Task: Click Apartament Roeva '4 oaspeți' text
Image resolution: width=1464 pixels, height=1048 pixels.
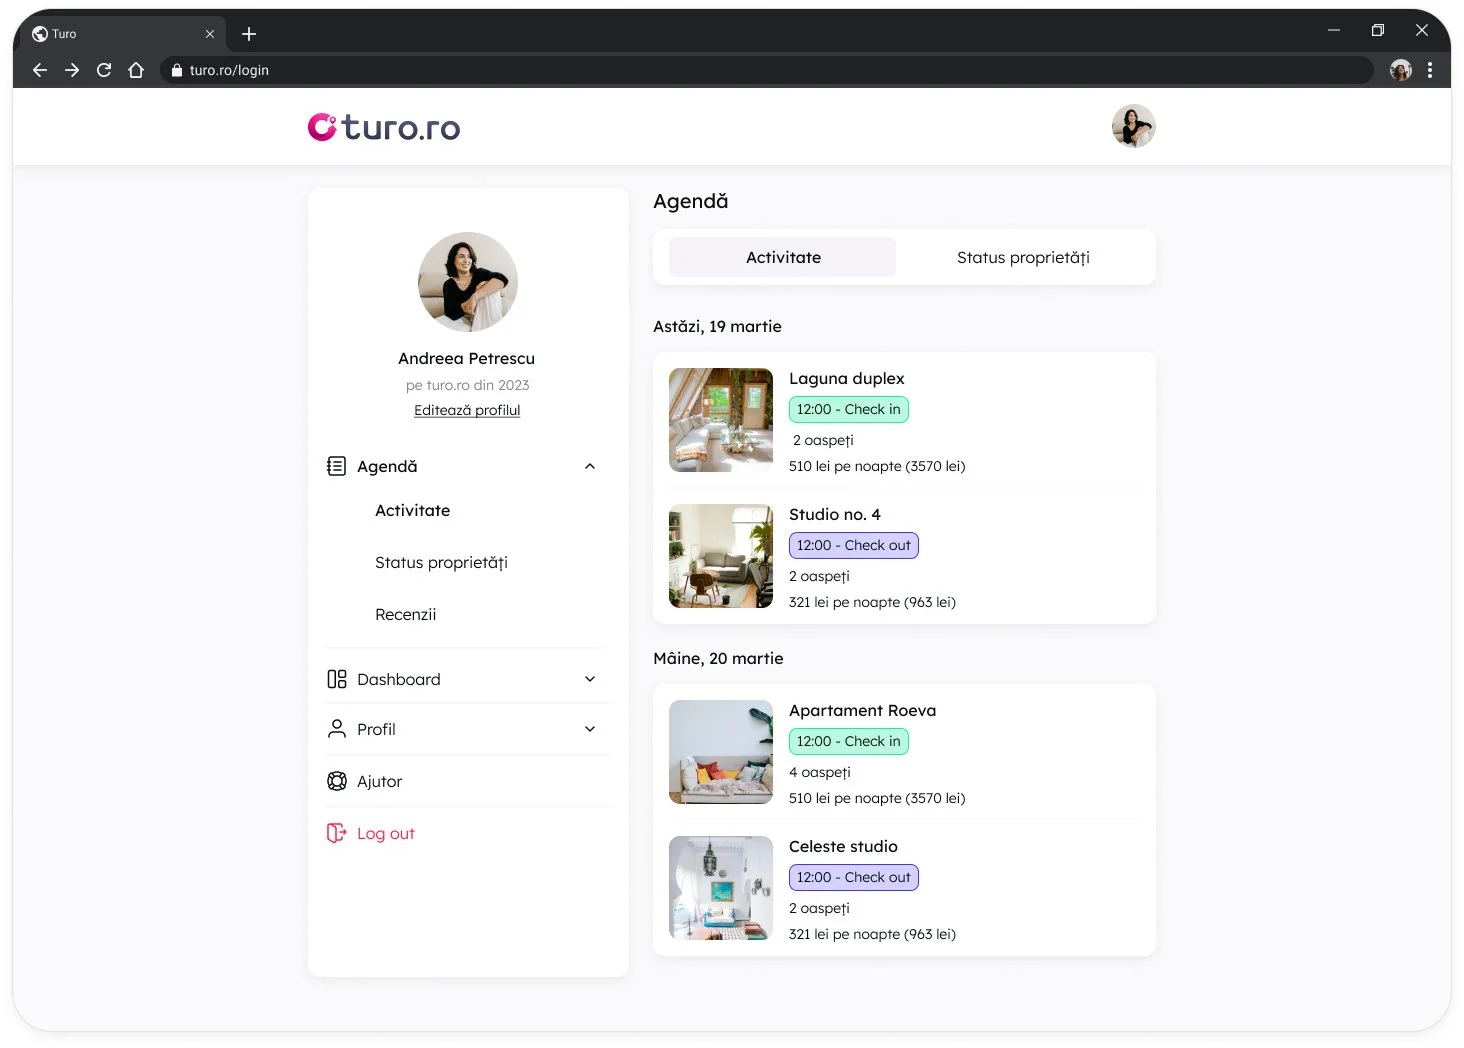Action: [820, 772]
